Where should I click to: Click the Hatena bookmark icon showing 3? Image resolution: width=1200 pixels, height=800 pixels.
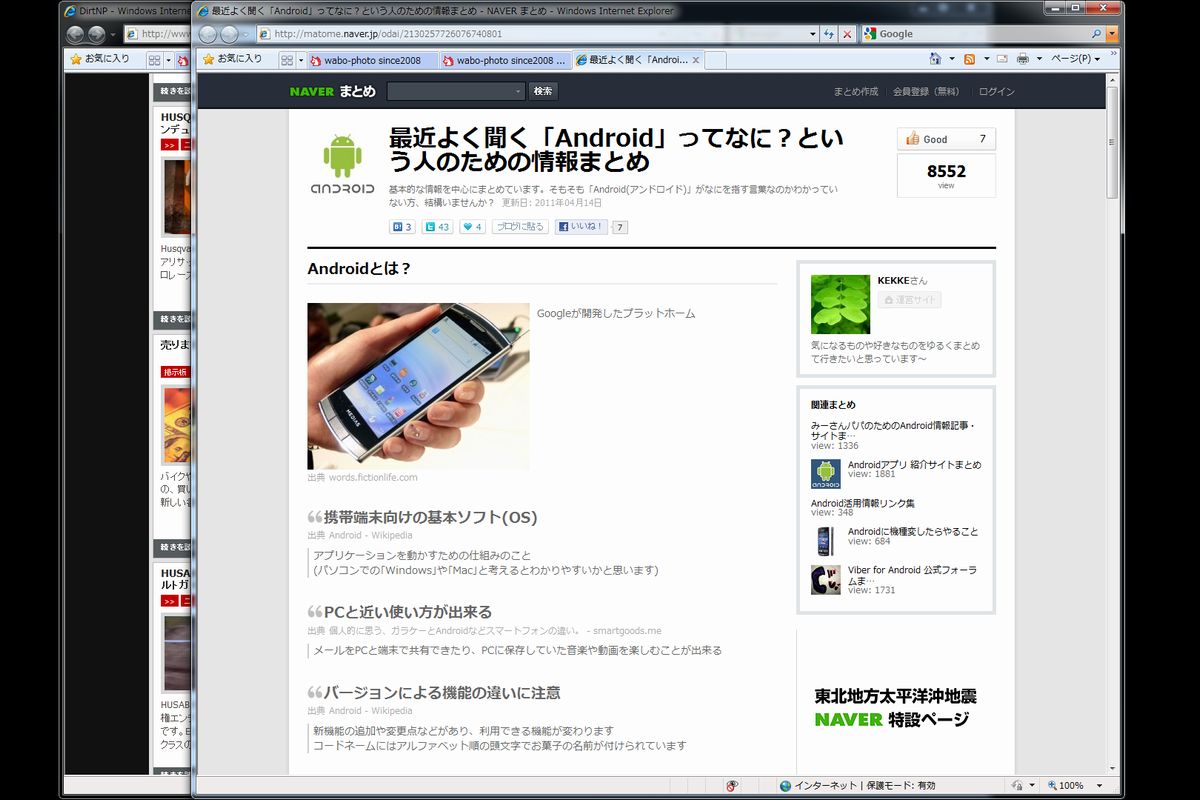tap(402, 227)
